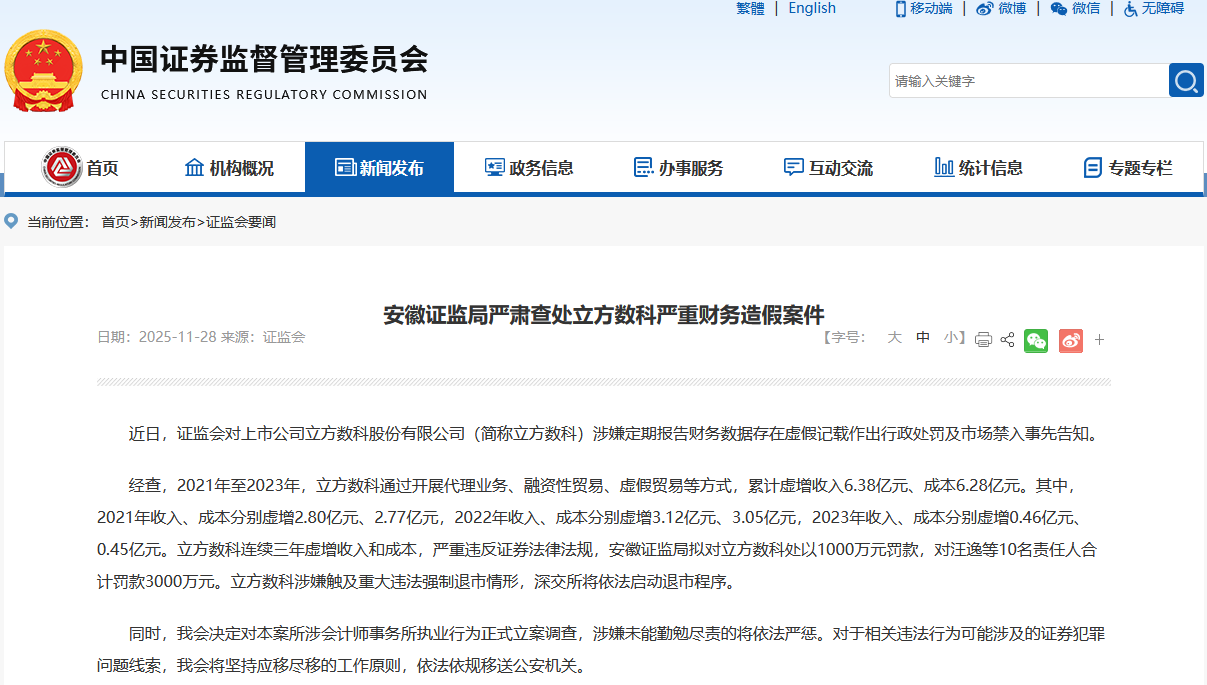The width and height of the screenshot is (1207, 685).
Task: Open the CSRC national emblem logo
Action: (x=43, y=70)
